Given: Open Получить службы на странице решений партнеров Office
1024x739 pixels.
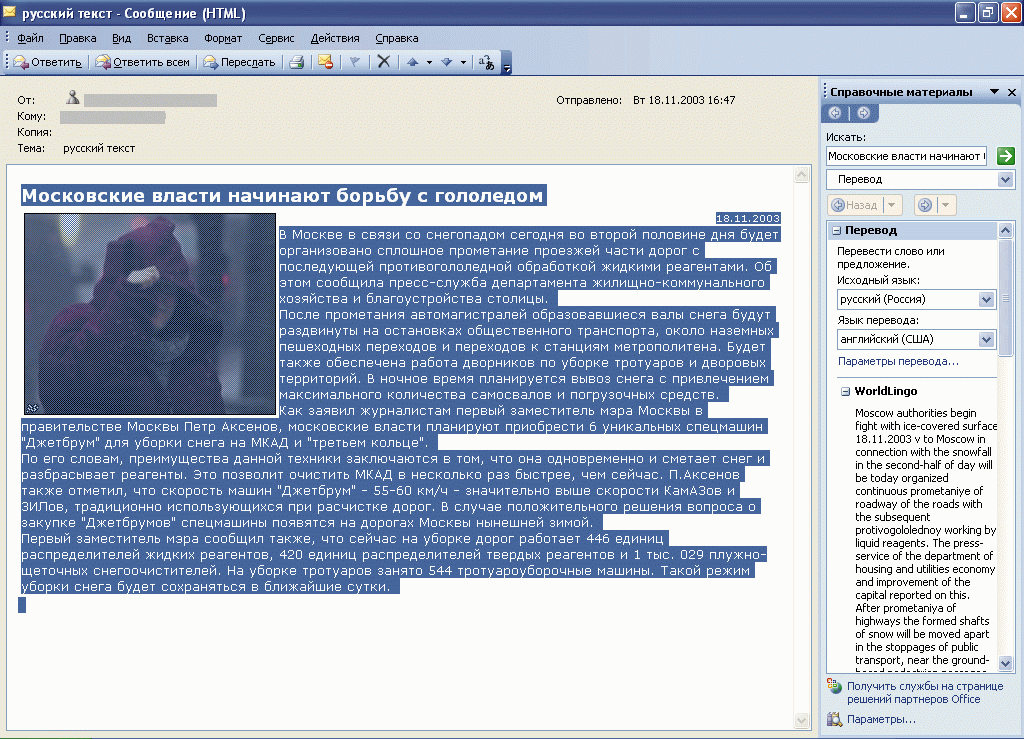Looking at the screenshot, I should [925, 693].
